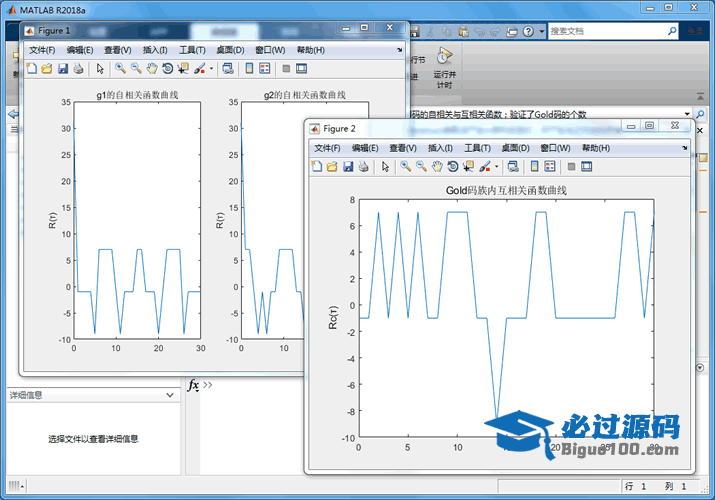
Task: Open Brush tool color dropdown arrow in Figure 1
Action: pos(211,69)
